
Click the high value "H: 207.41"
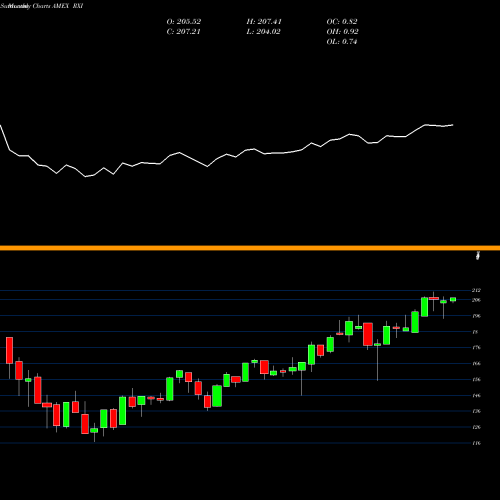point(264,22)
